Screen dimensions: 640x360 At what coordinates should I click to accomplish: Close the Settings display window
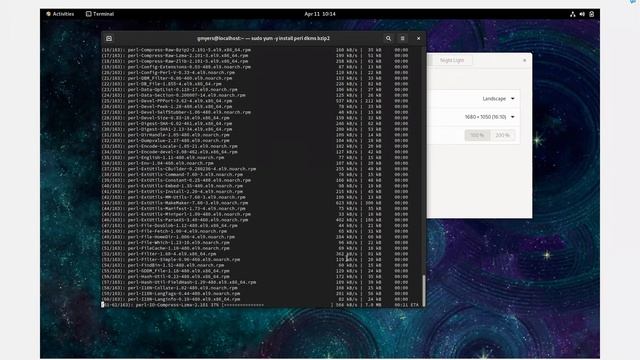[524, 60]
